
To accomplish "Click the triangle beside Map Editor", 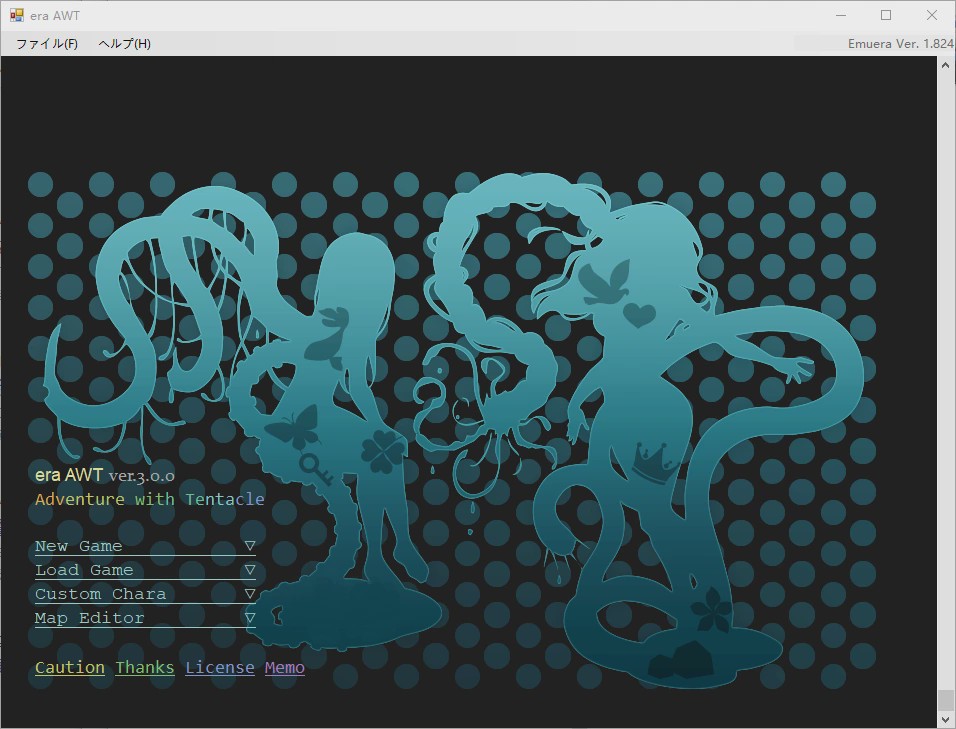I will point(250,618).
